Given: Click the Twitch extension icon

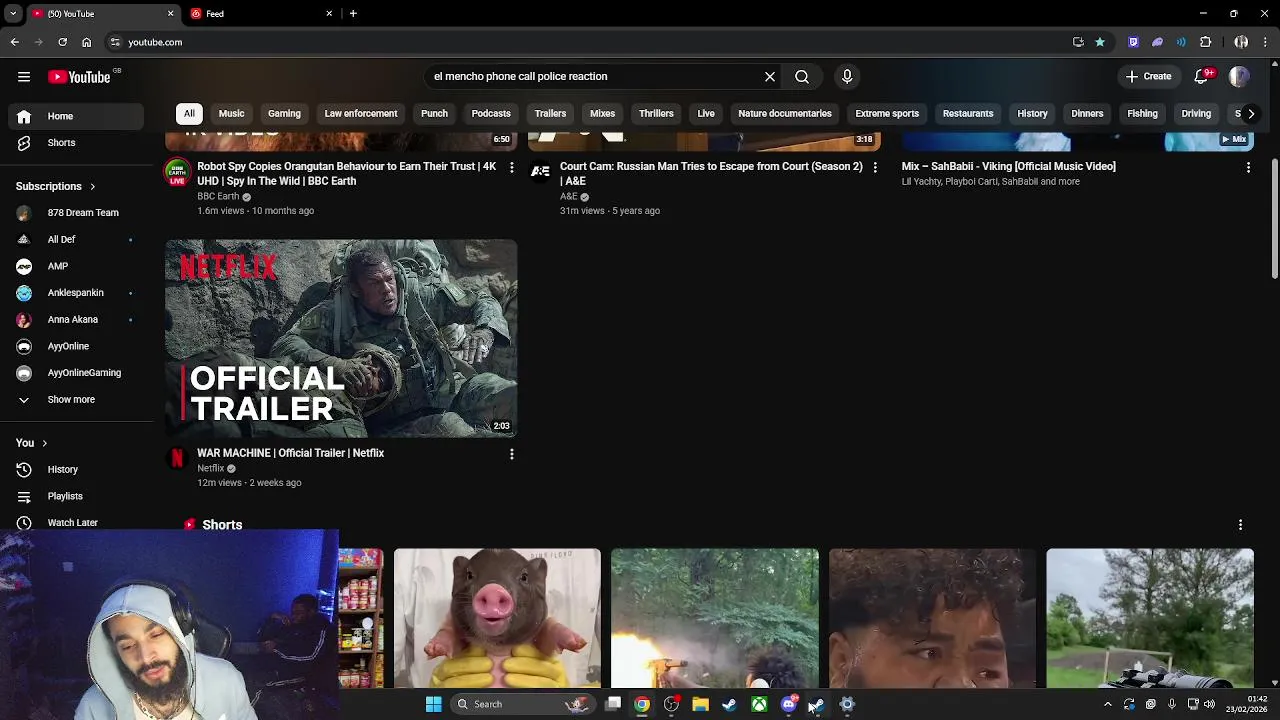Looking at the screenshot, I should tap(1133, 42).
